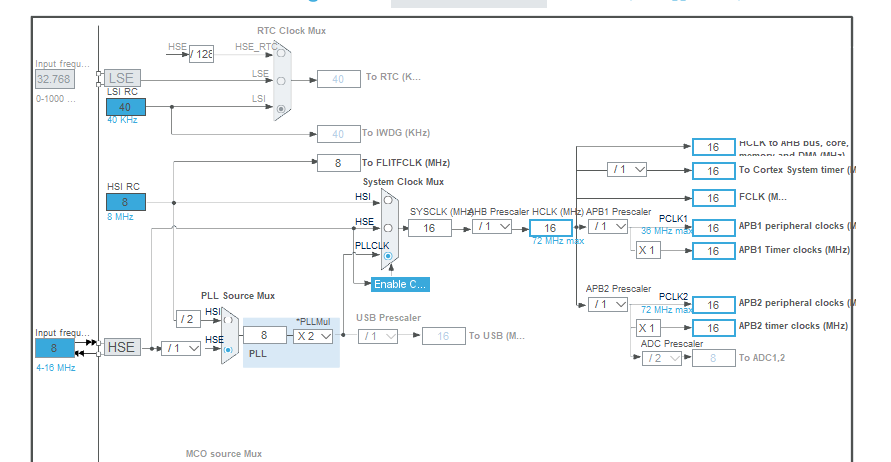891x462 pixels.
Task: Click the HCLK (MHz) value field
Action: click(x=551, y=228)
